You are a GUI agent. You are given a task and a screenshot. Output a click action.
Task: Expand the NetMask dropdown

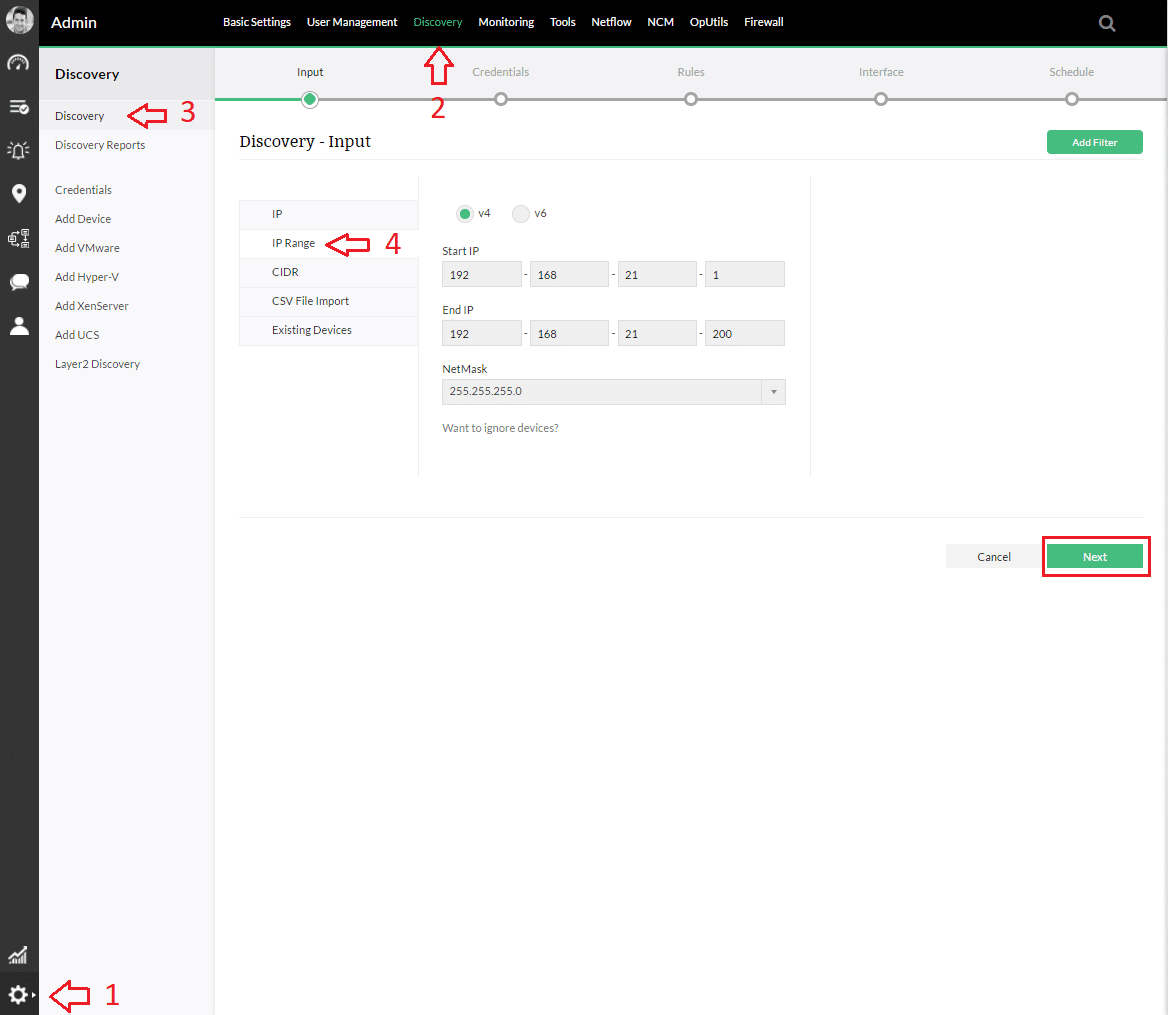(773, 392)
